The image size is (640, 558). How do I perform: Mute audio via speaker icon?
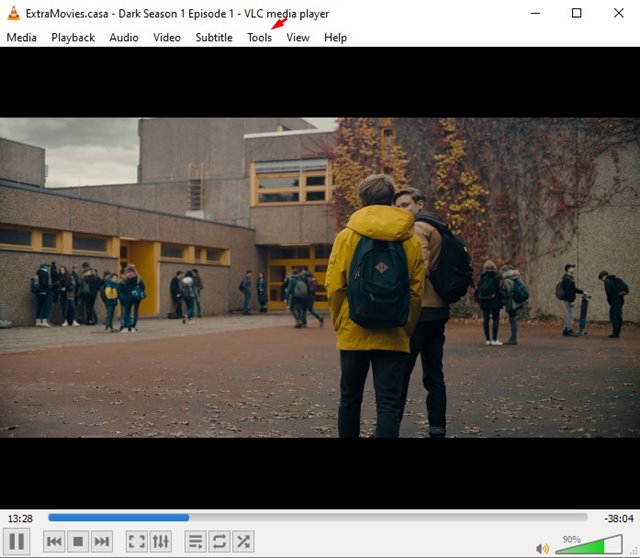click(542, 548)
